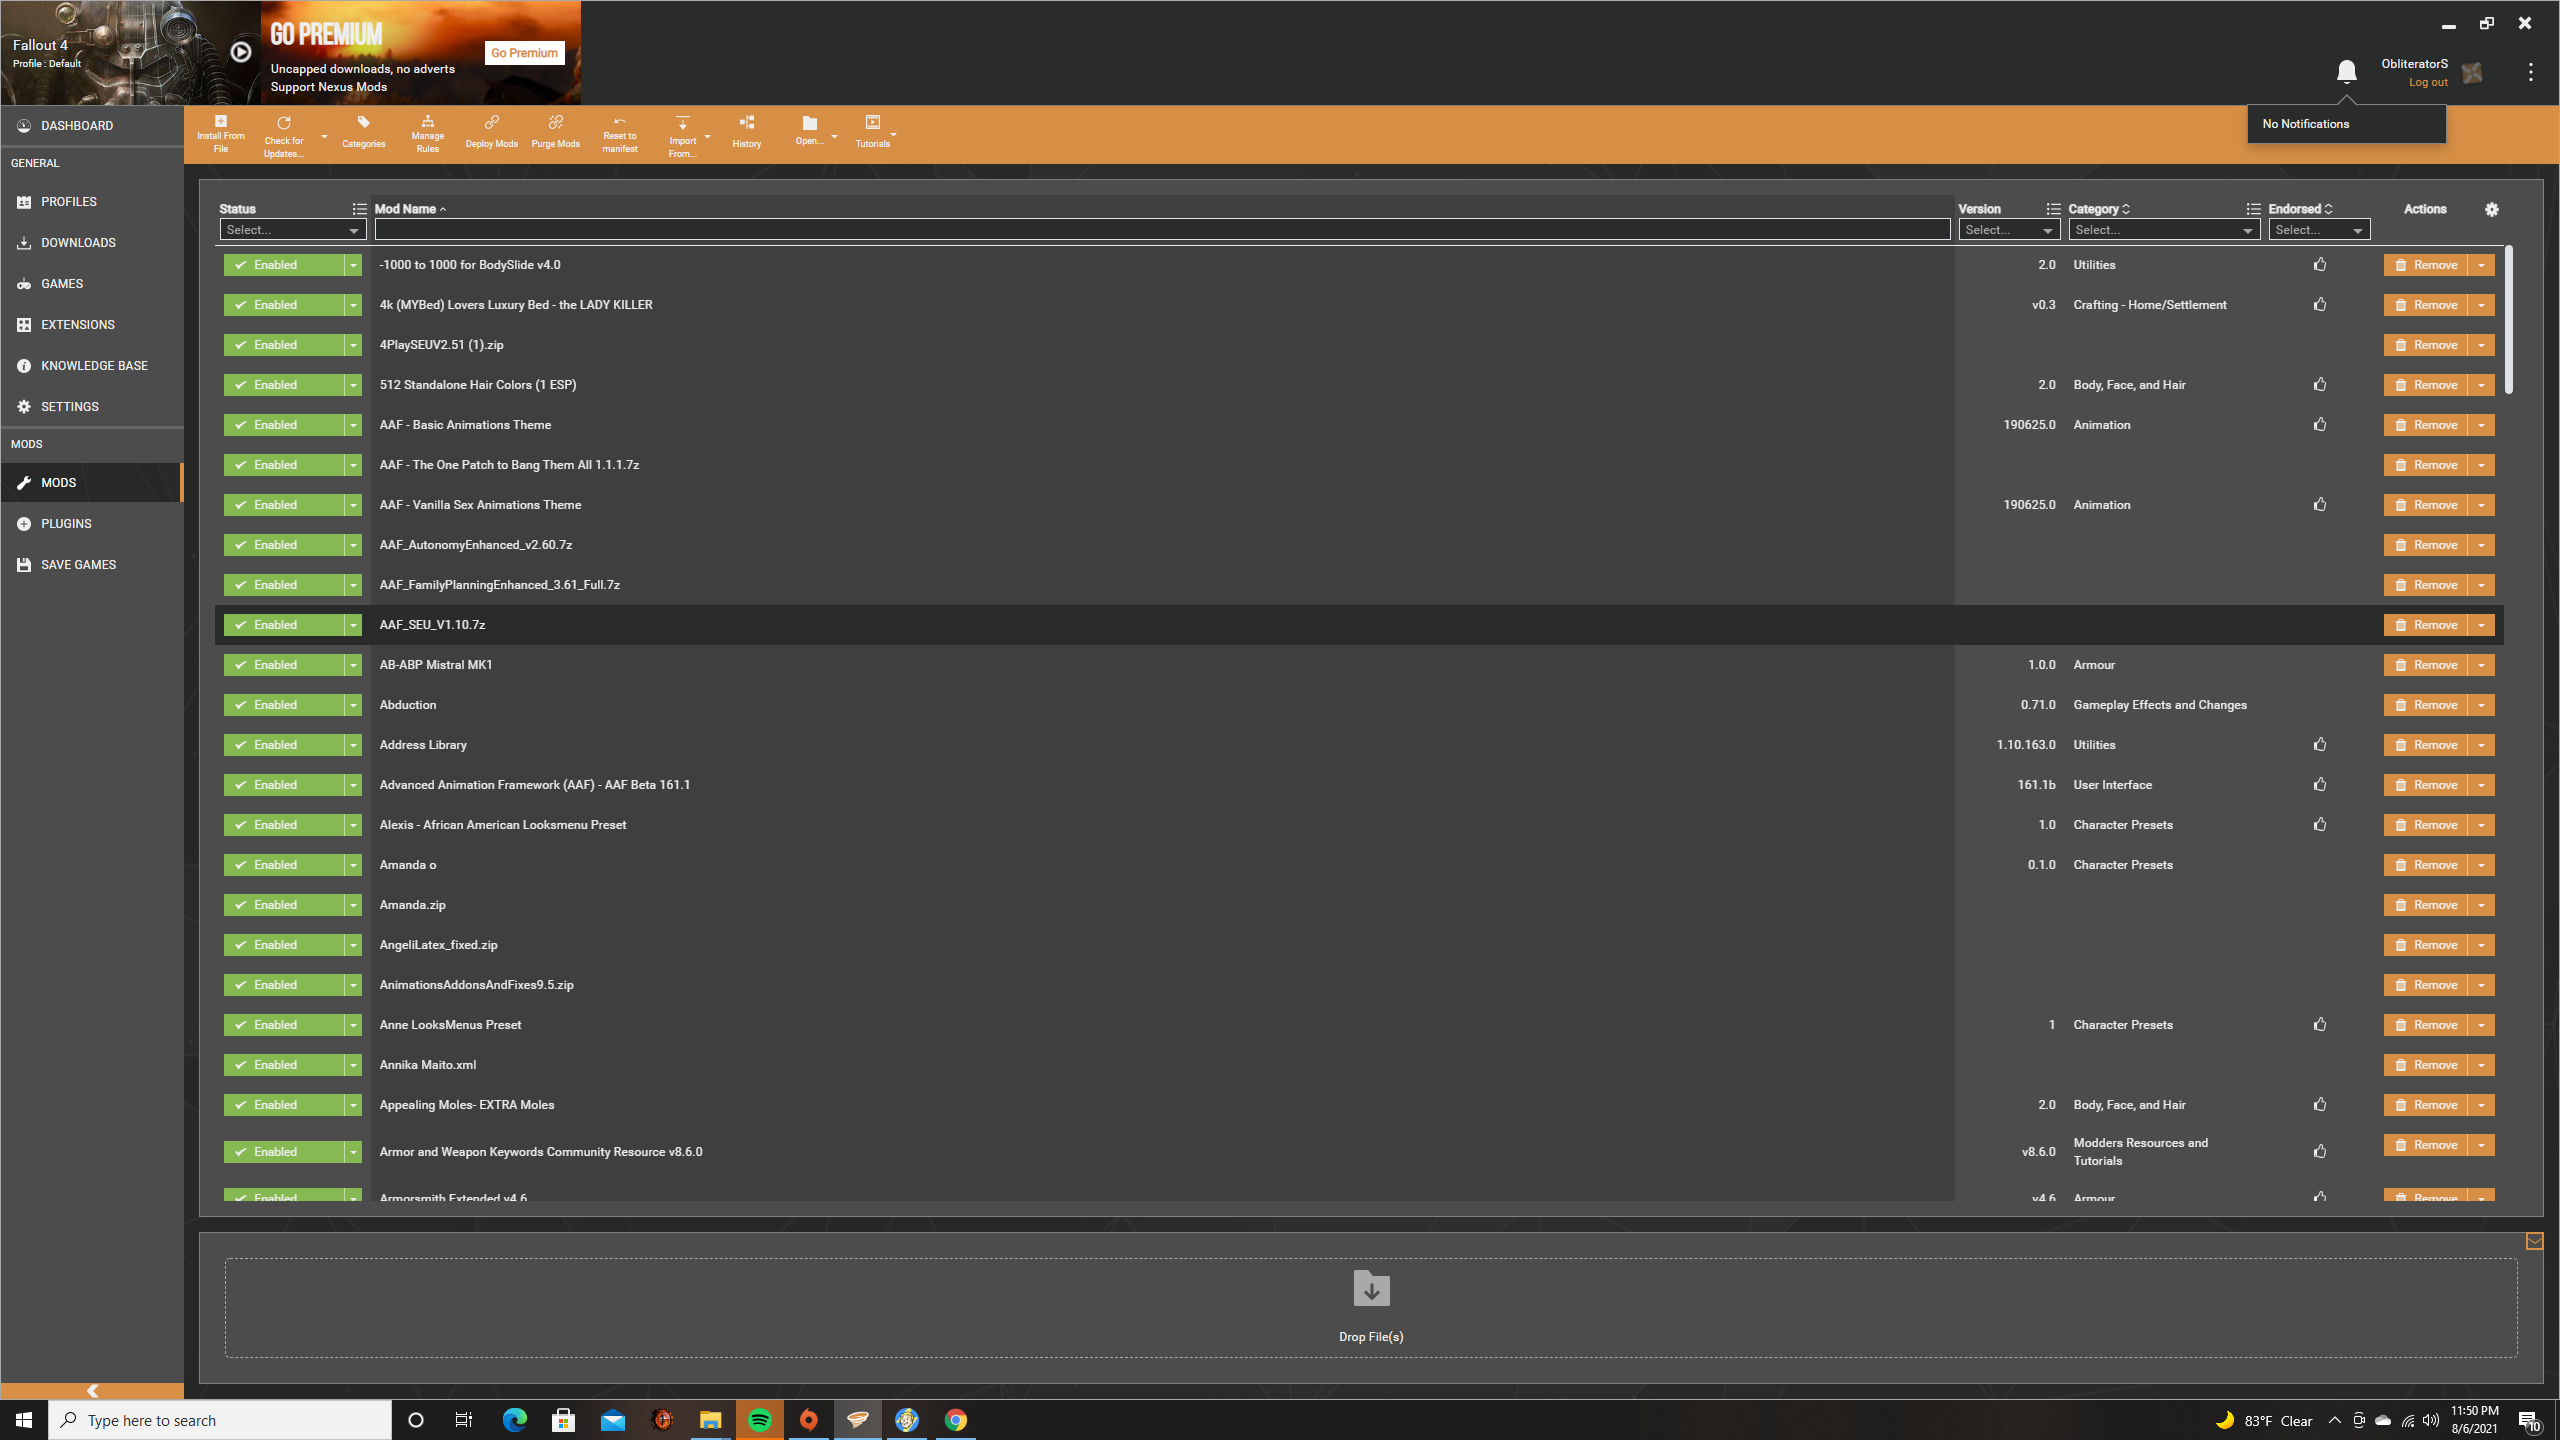The image size is (2560, 1440).
Task: Collapse sidebar with chevron arrow
Action: point(92,1391)
